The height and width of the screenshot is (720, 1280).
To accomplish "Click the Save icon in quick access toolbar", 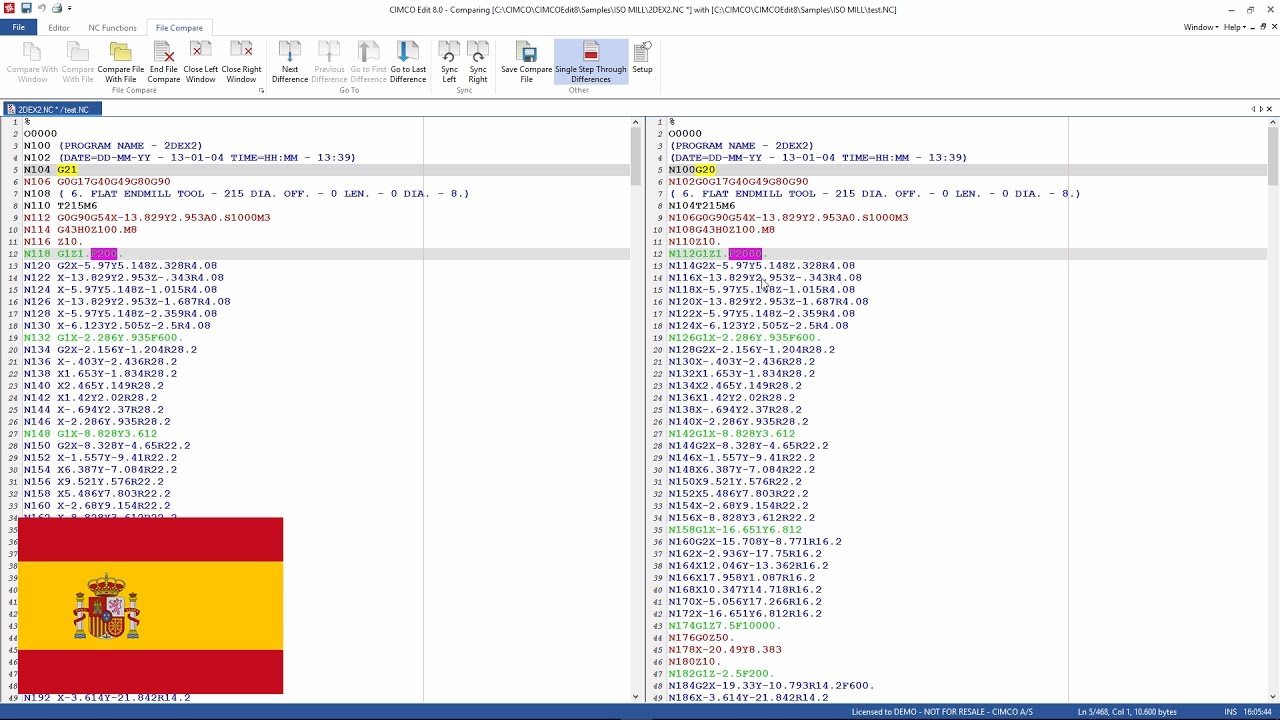I will point(27,9).
